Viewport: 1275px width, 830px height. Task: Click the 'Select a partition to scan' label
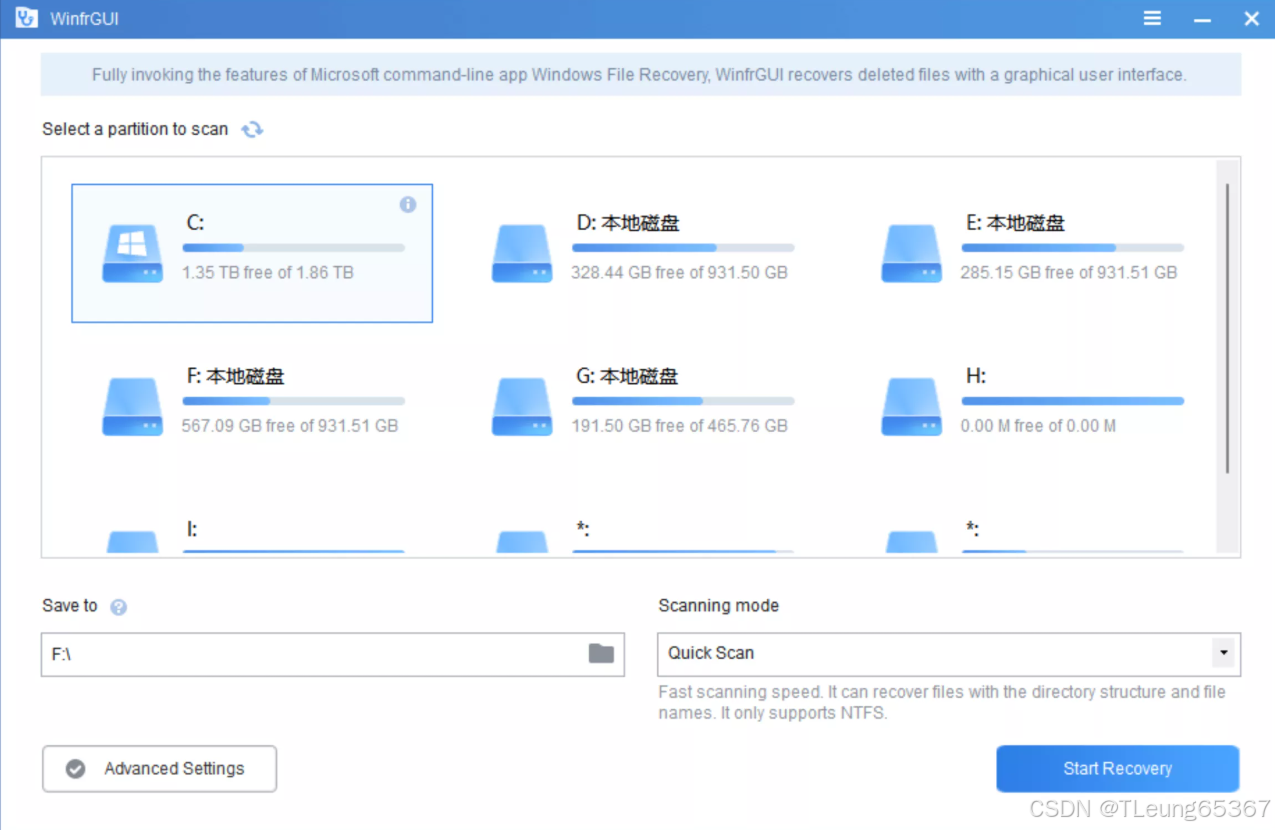click(135, 129)
